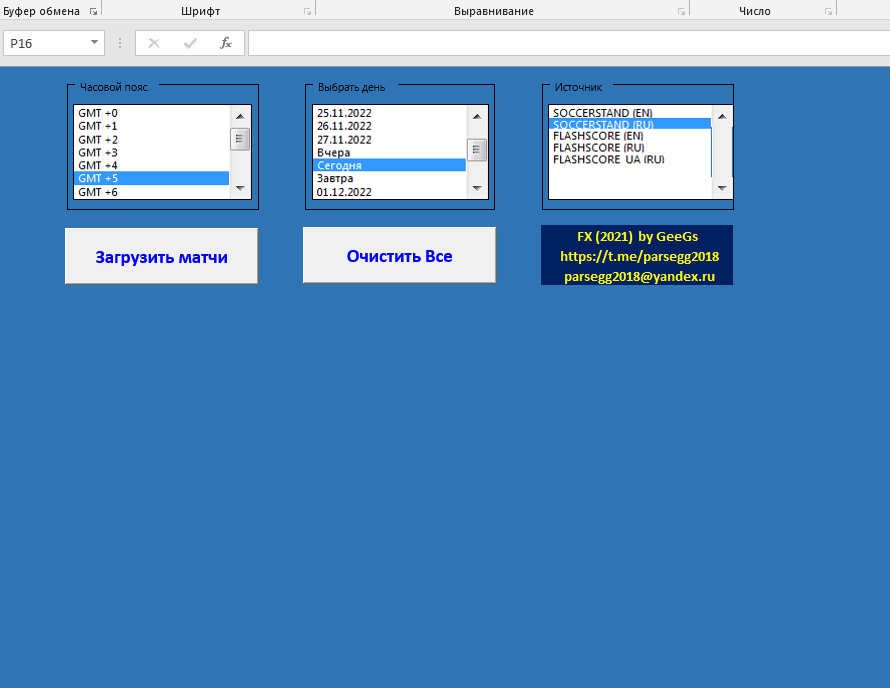This screenshot has width=890, height=688.
Task: Click the formula bar cancel X icon
Action: click(x=154, y=43)
